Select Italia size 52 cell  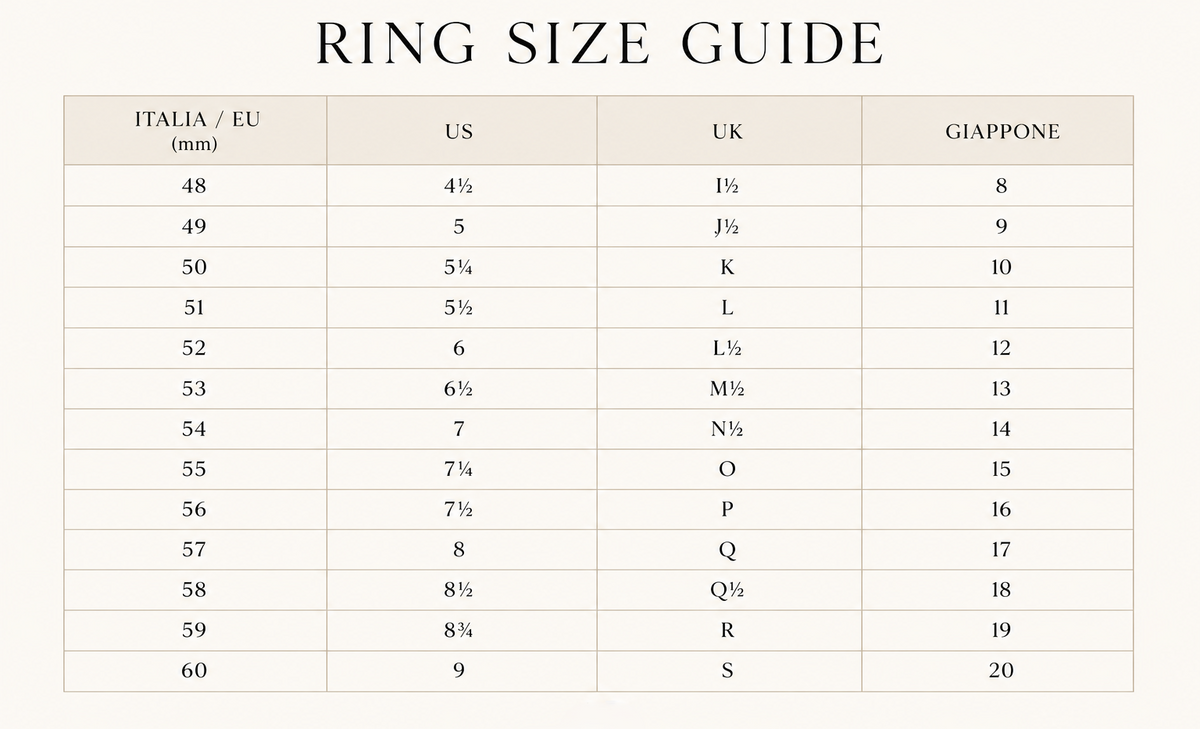coord(195,348)
